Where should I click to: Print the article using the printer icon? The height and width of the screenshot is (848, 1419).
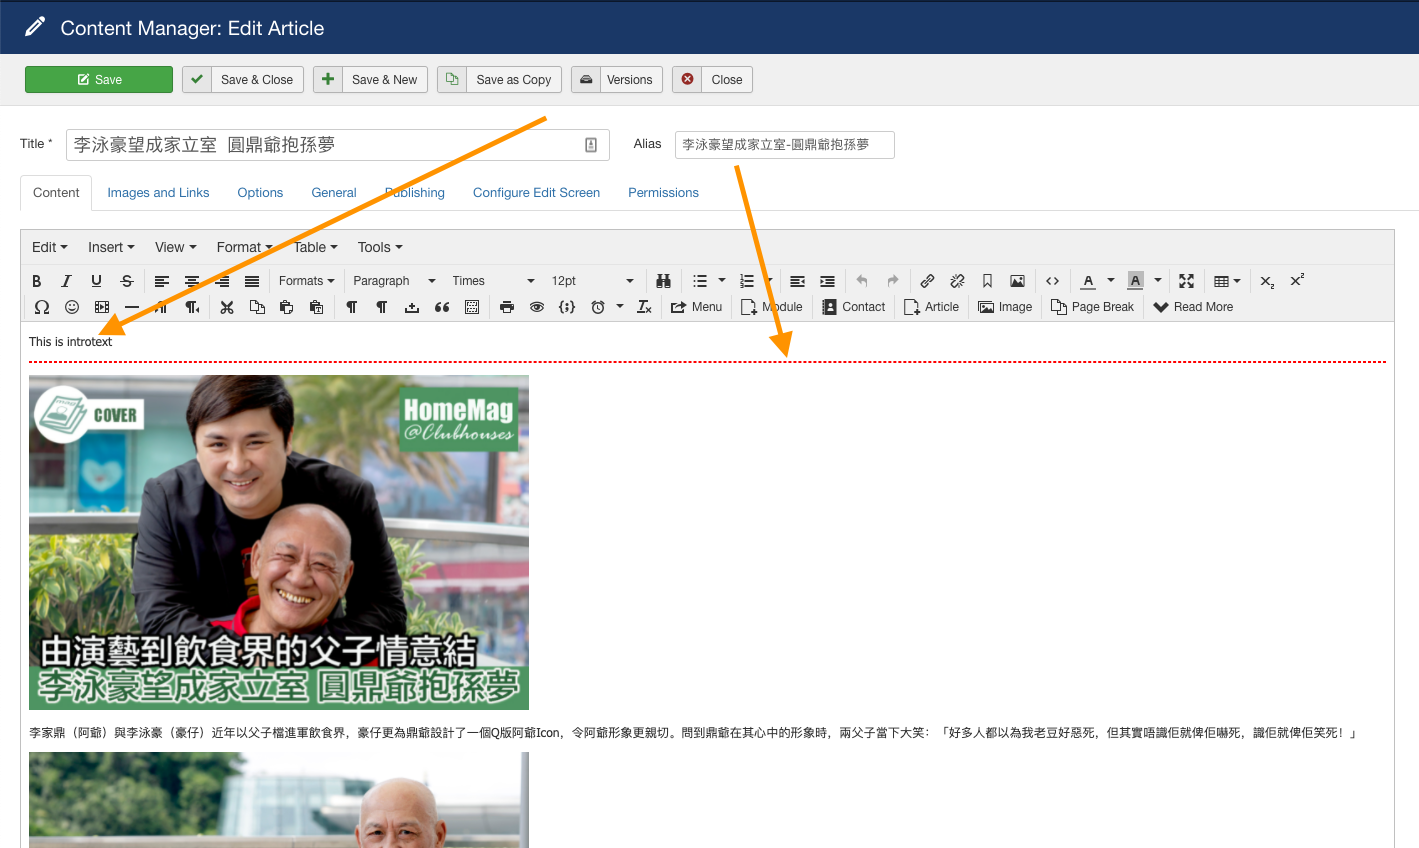pyautogui.click(x=507, y=307)
